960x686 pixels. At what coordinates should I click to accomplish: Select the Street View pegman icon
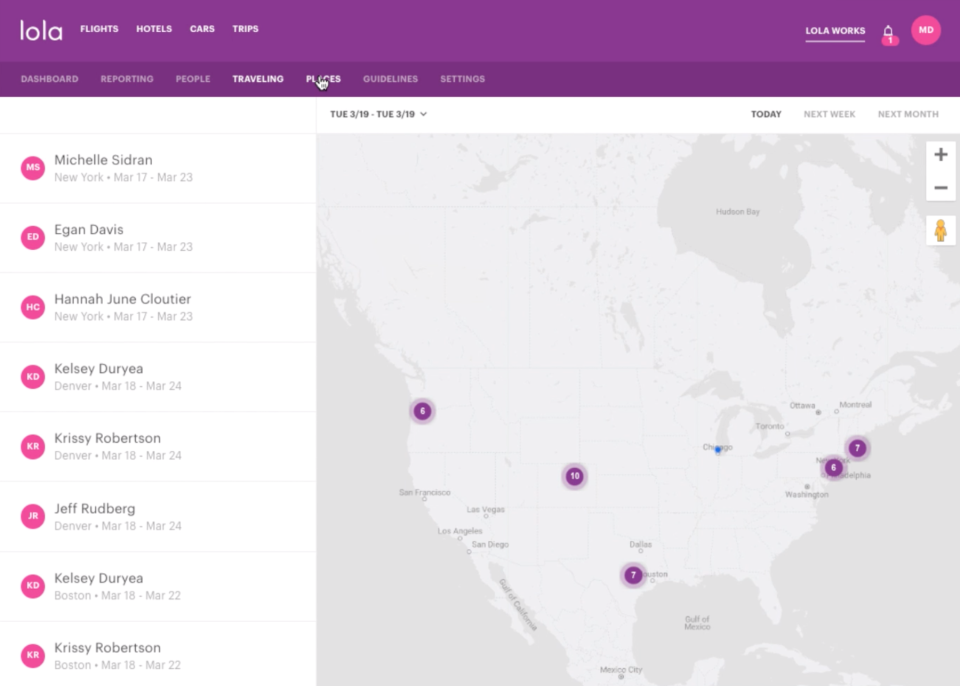(941, 230)
